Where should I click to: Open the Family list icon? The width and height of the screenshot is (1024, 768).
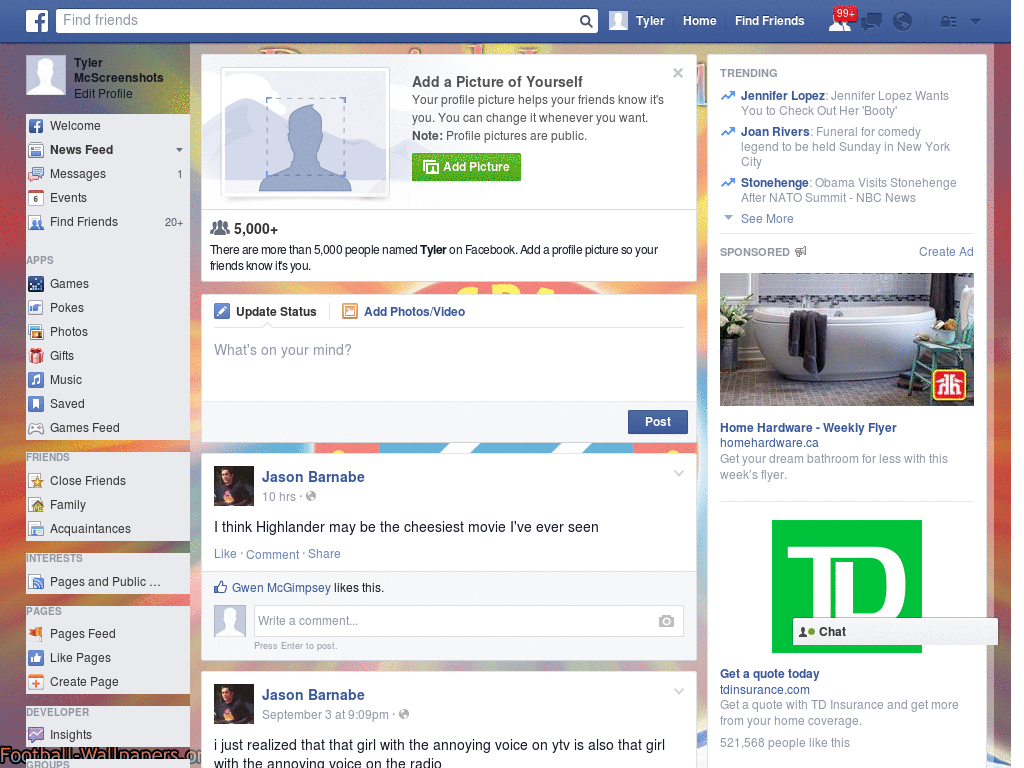pos(36,505)
